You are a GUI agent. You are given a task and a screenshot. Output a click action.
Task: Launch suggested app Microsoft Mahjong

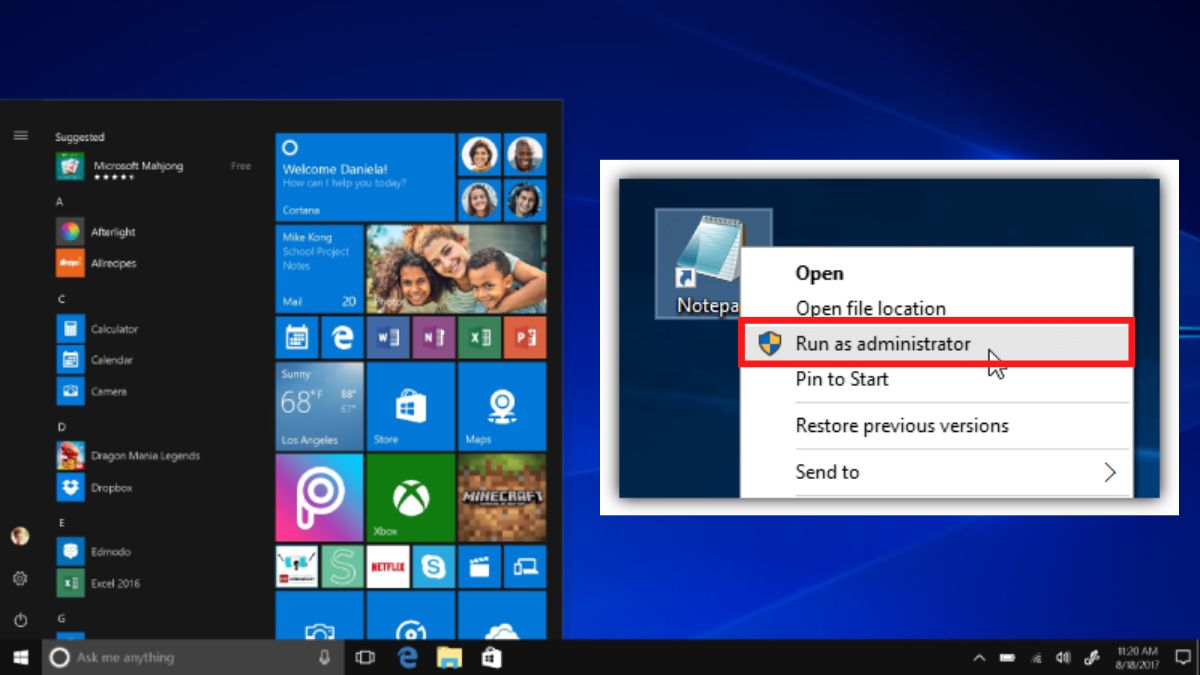point(153,167)
